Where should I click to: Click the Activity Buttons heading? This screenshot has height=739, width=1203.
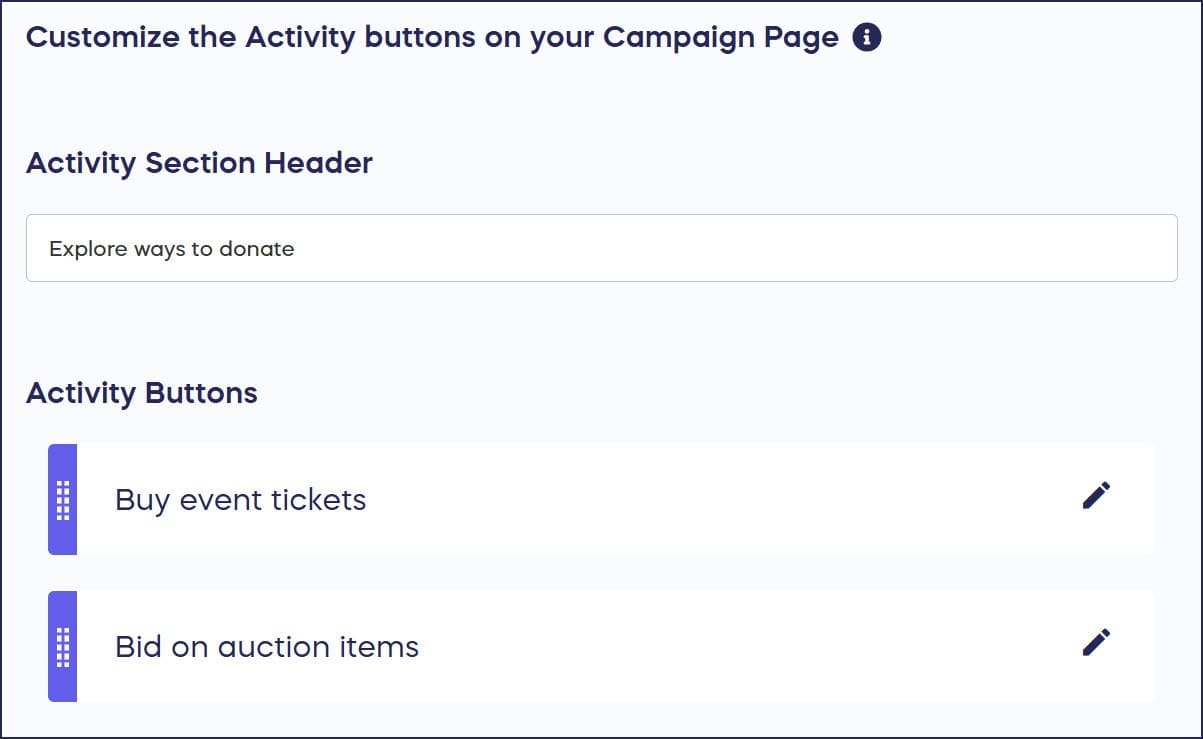(x=141, y=393)
